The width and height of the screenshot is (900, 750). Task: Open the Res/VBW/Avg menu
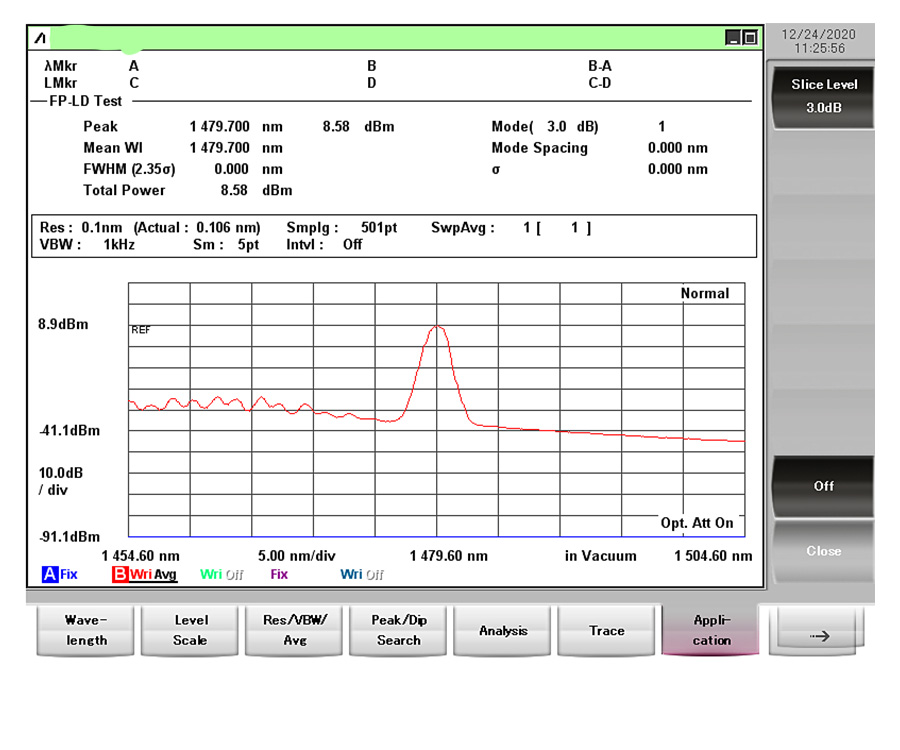click(x=295, y=631)
